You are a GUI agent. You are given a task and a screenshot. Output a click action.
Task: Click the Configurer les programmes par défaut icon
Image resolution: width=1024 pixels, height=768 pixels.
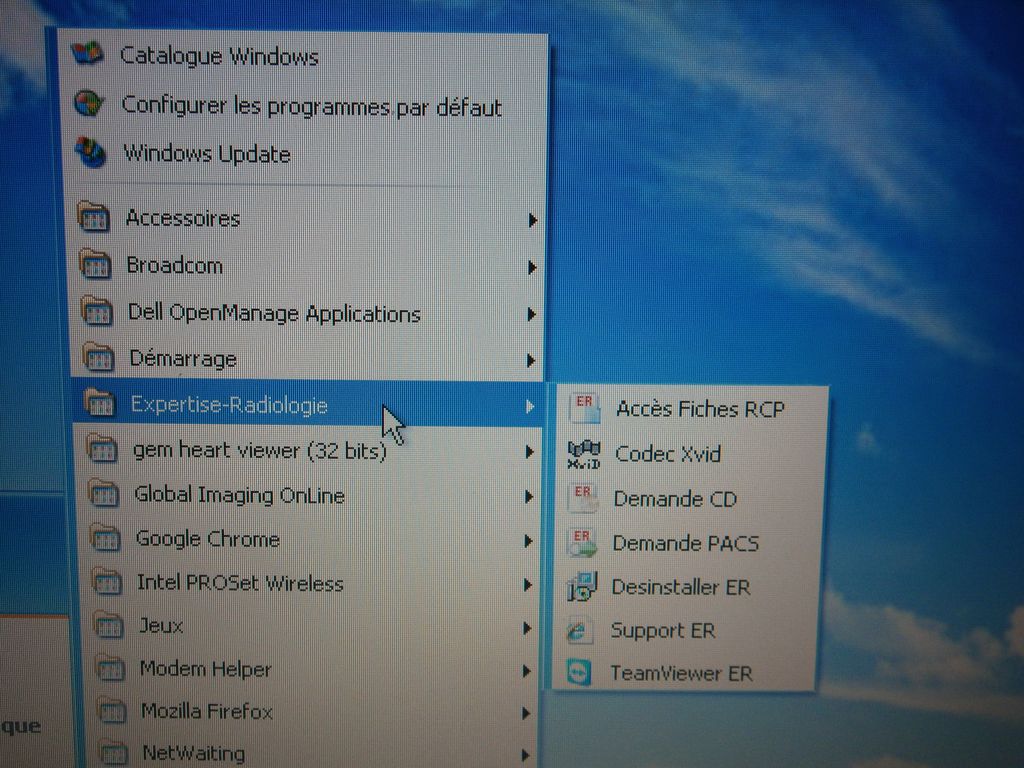pyautogui.click(x=88, y=103)
